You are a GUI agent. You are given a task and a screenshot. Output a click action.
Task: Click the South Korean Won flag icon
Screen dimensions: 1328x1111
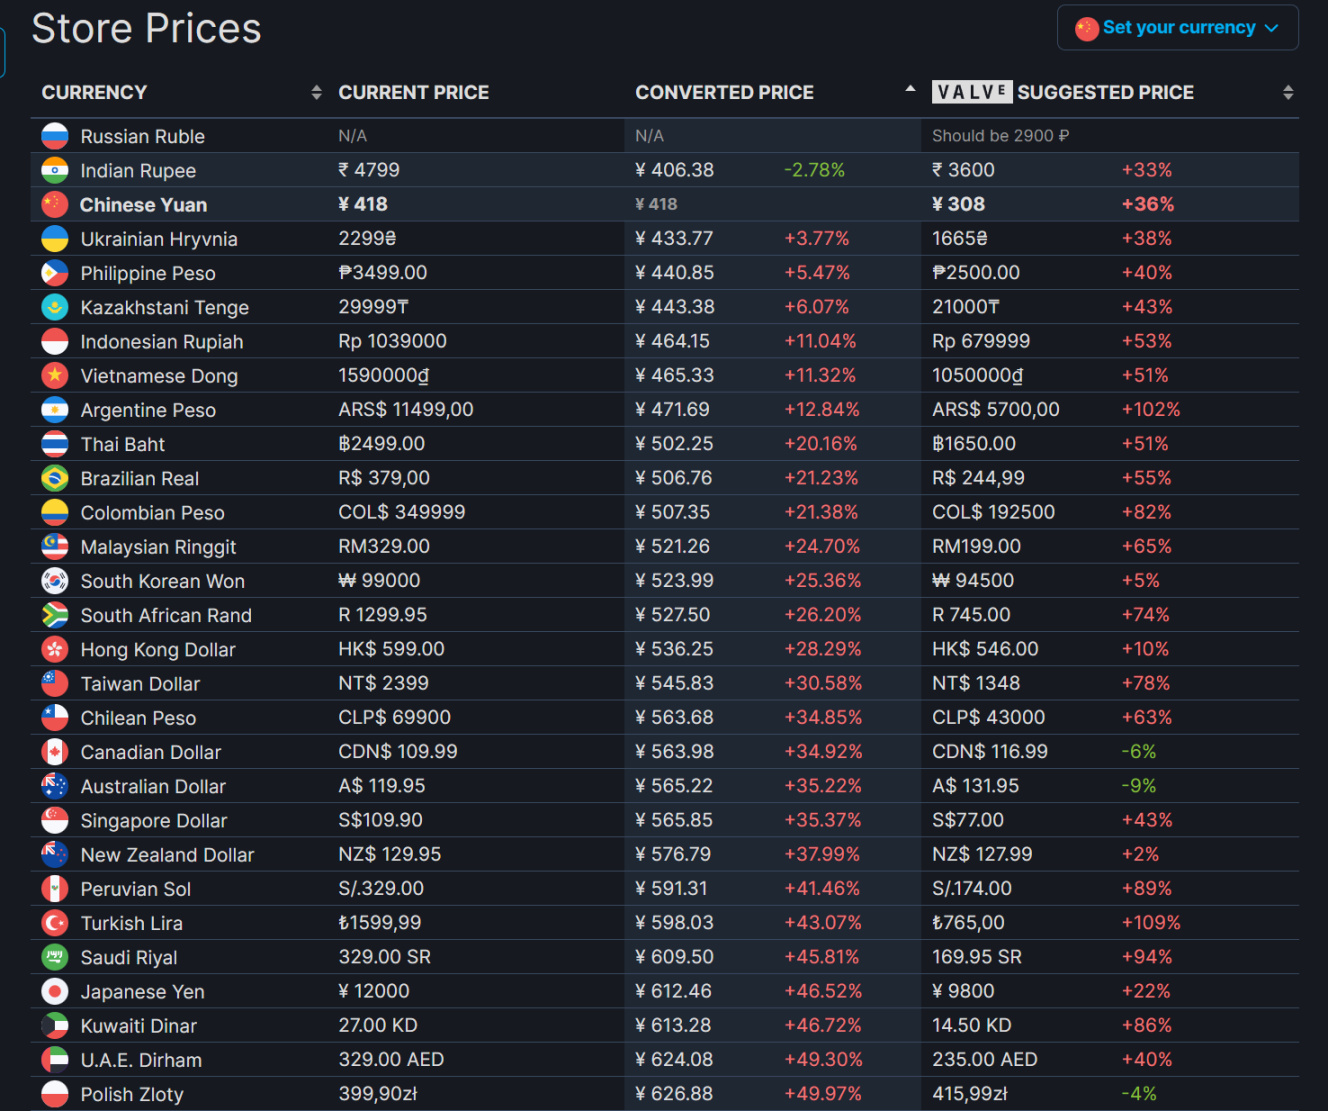tap(55, 581)
